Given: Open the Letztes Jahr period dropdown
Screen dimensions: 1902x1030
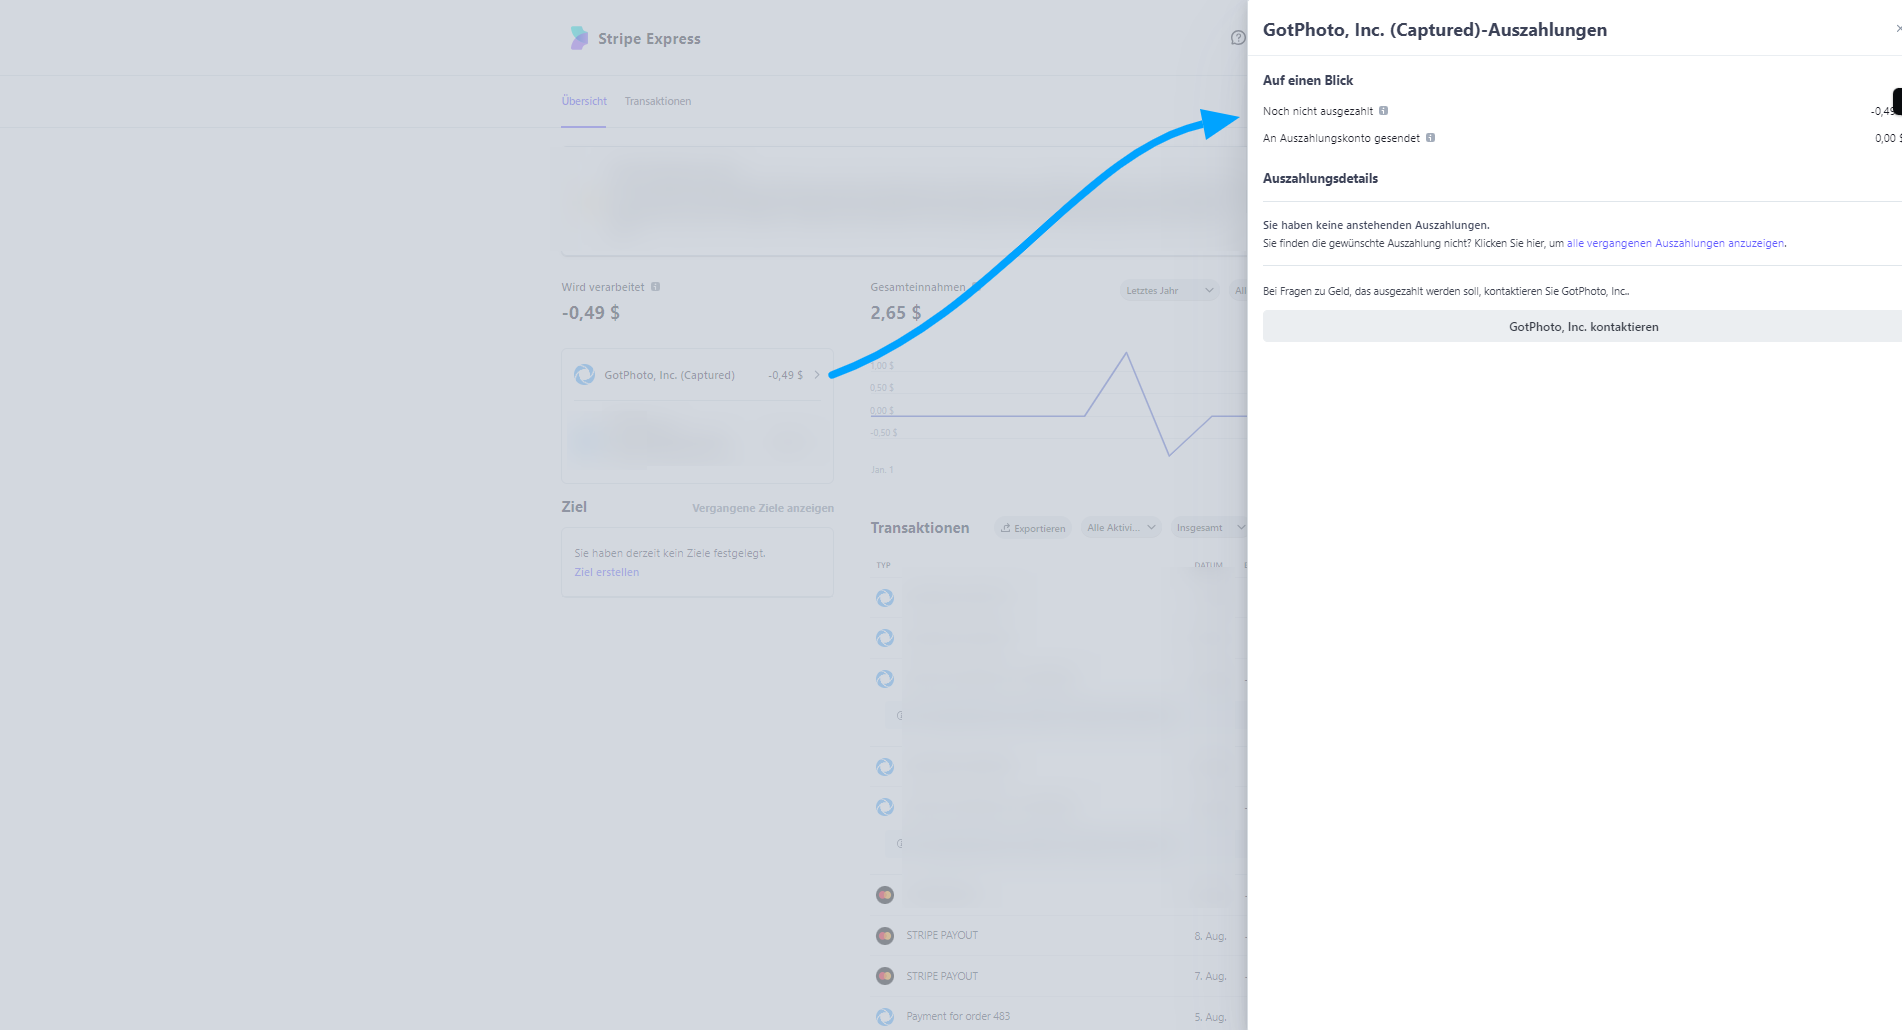Looking at the screenshot, I should (x=1169, y=291).
